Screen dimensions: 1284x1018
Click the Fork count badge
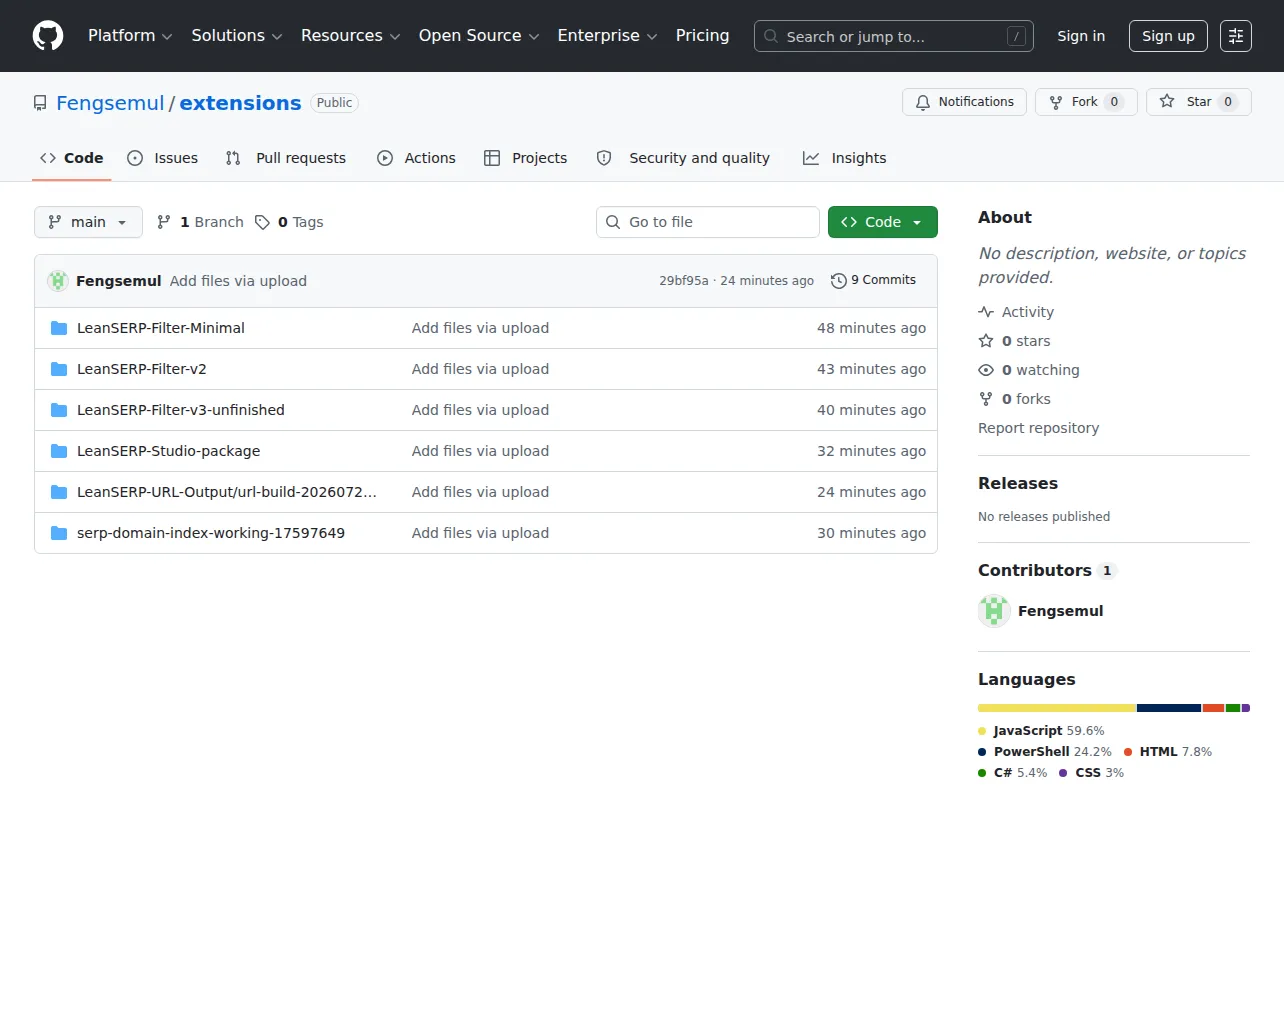pos(1114,102)
